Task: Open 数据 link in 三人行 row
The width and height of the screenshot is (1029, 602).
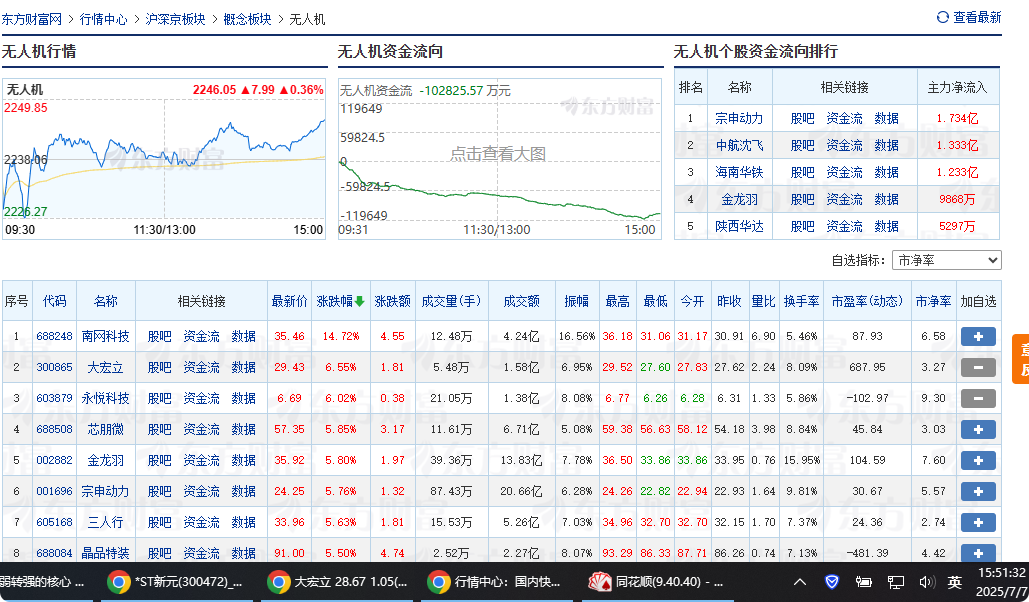Action: (x=243, y=523)
